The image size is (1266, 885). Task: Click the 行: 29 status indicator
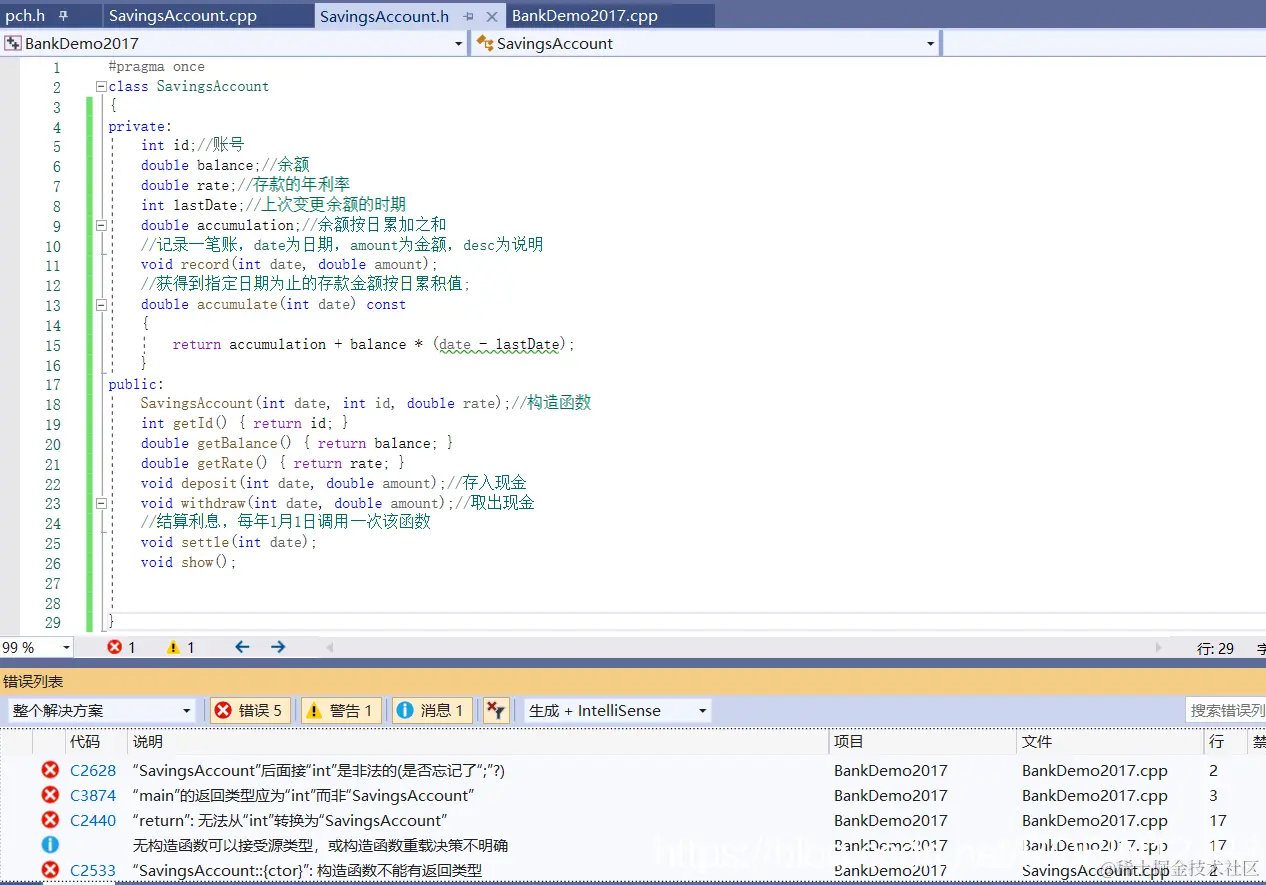1216,648
